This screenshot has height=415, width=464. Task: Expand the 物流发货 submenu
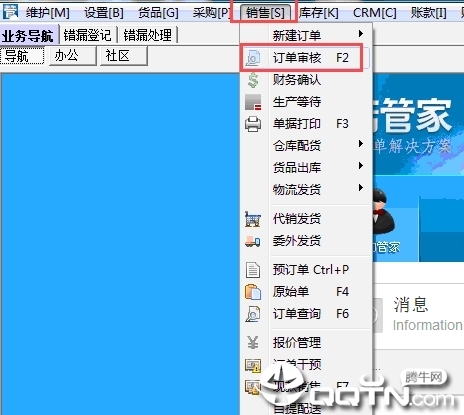pyautogui.click(x=360, y=188)
